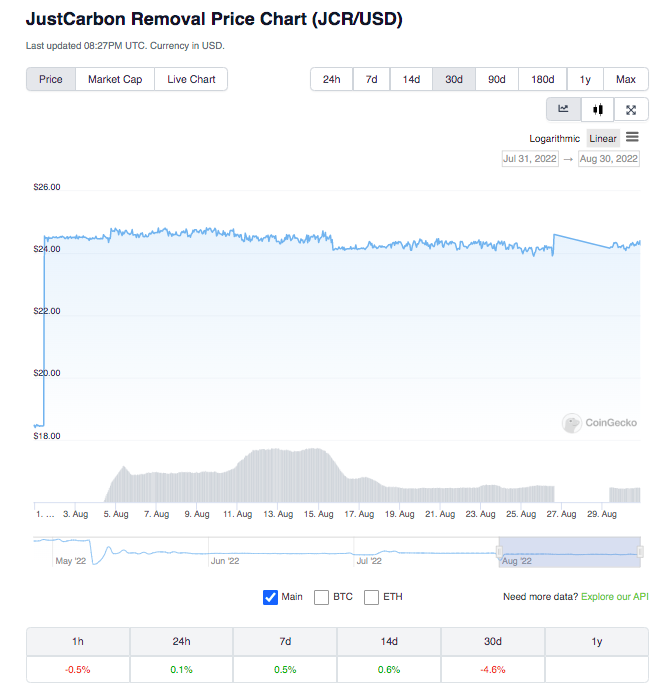Screen dimensions: 653x689
Task: Click the shaded Aug '22 navigator region
Action: [570, 552]
